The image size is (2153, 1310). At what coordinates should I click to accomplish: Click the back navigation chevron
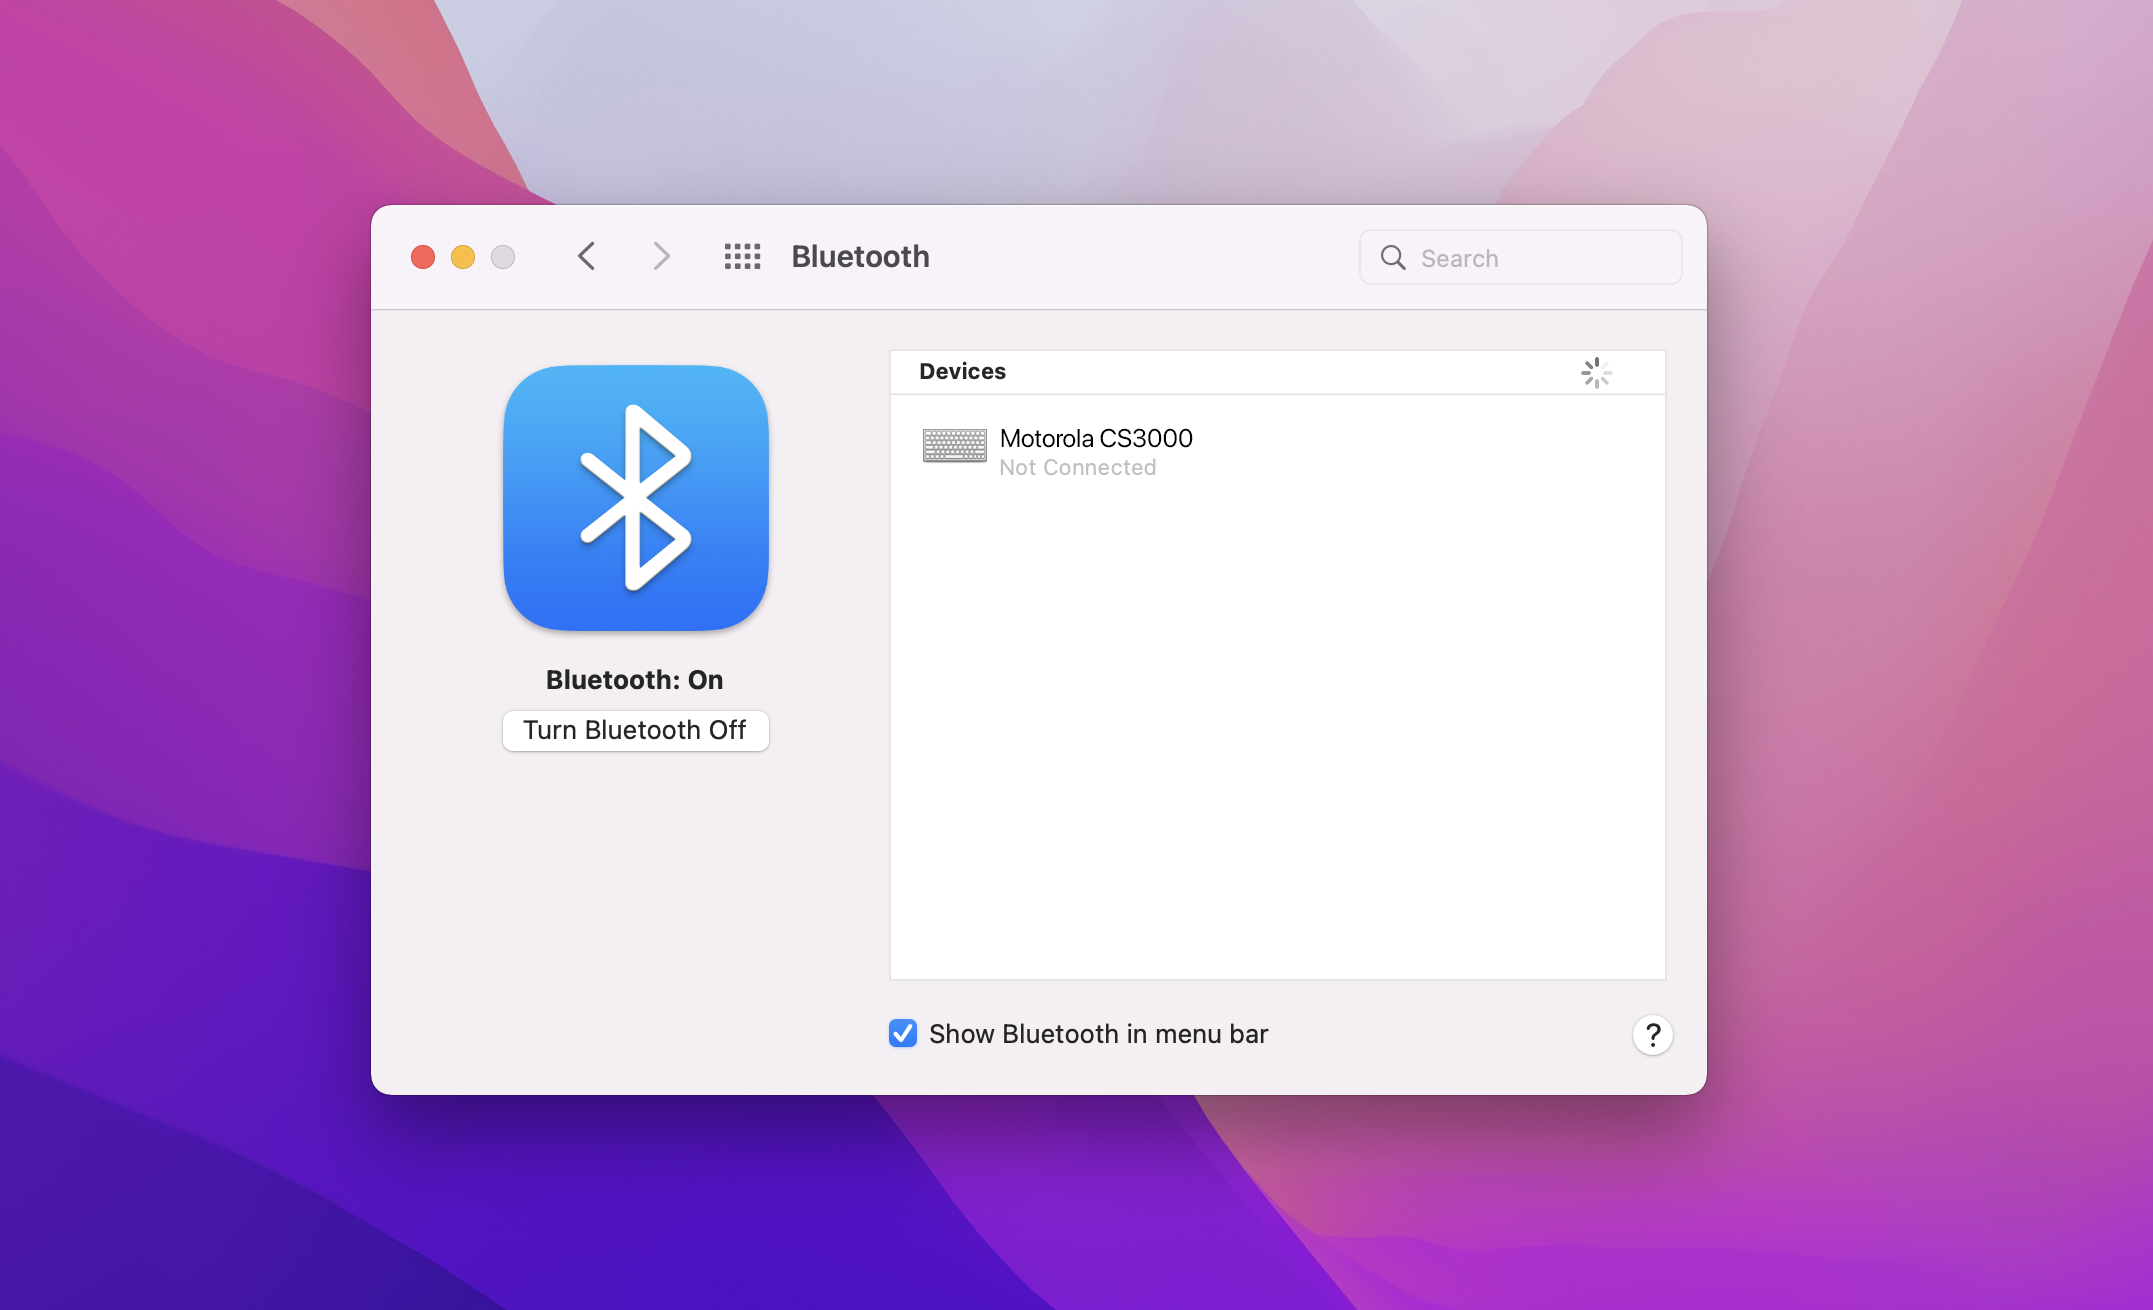(x=587, y=257)
